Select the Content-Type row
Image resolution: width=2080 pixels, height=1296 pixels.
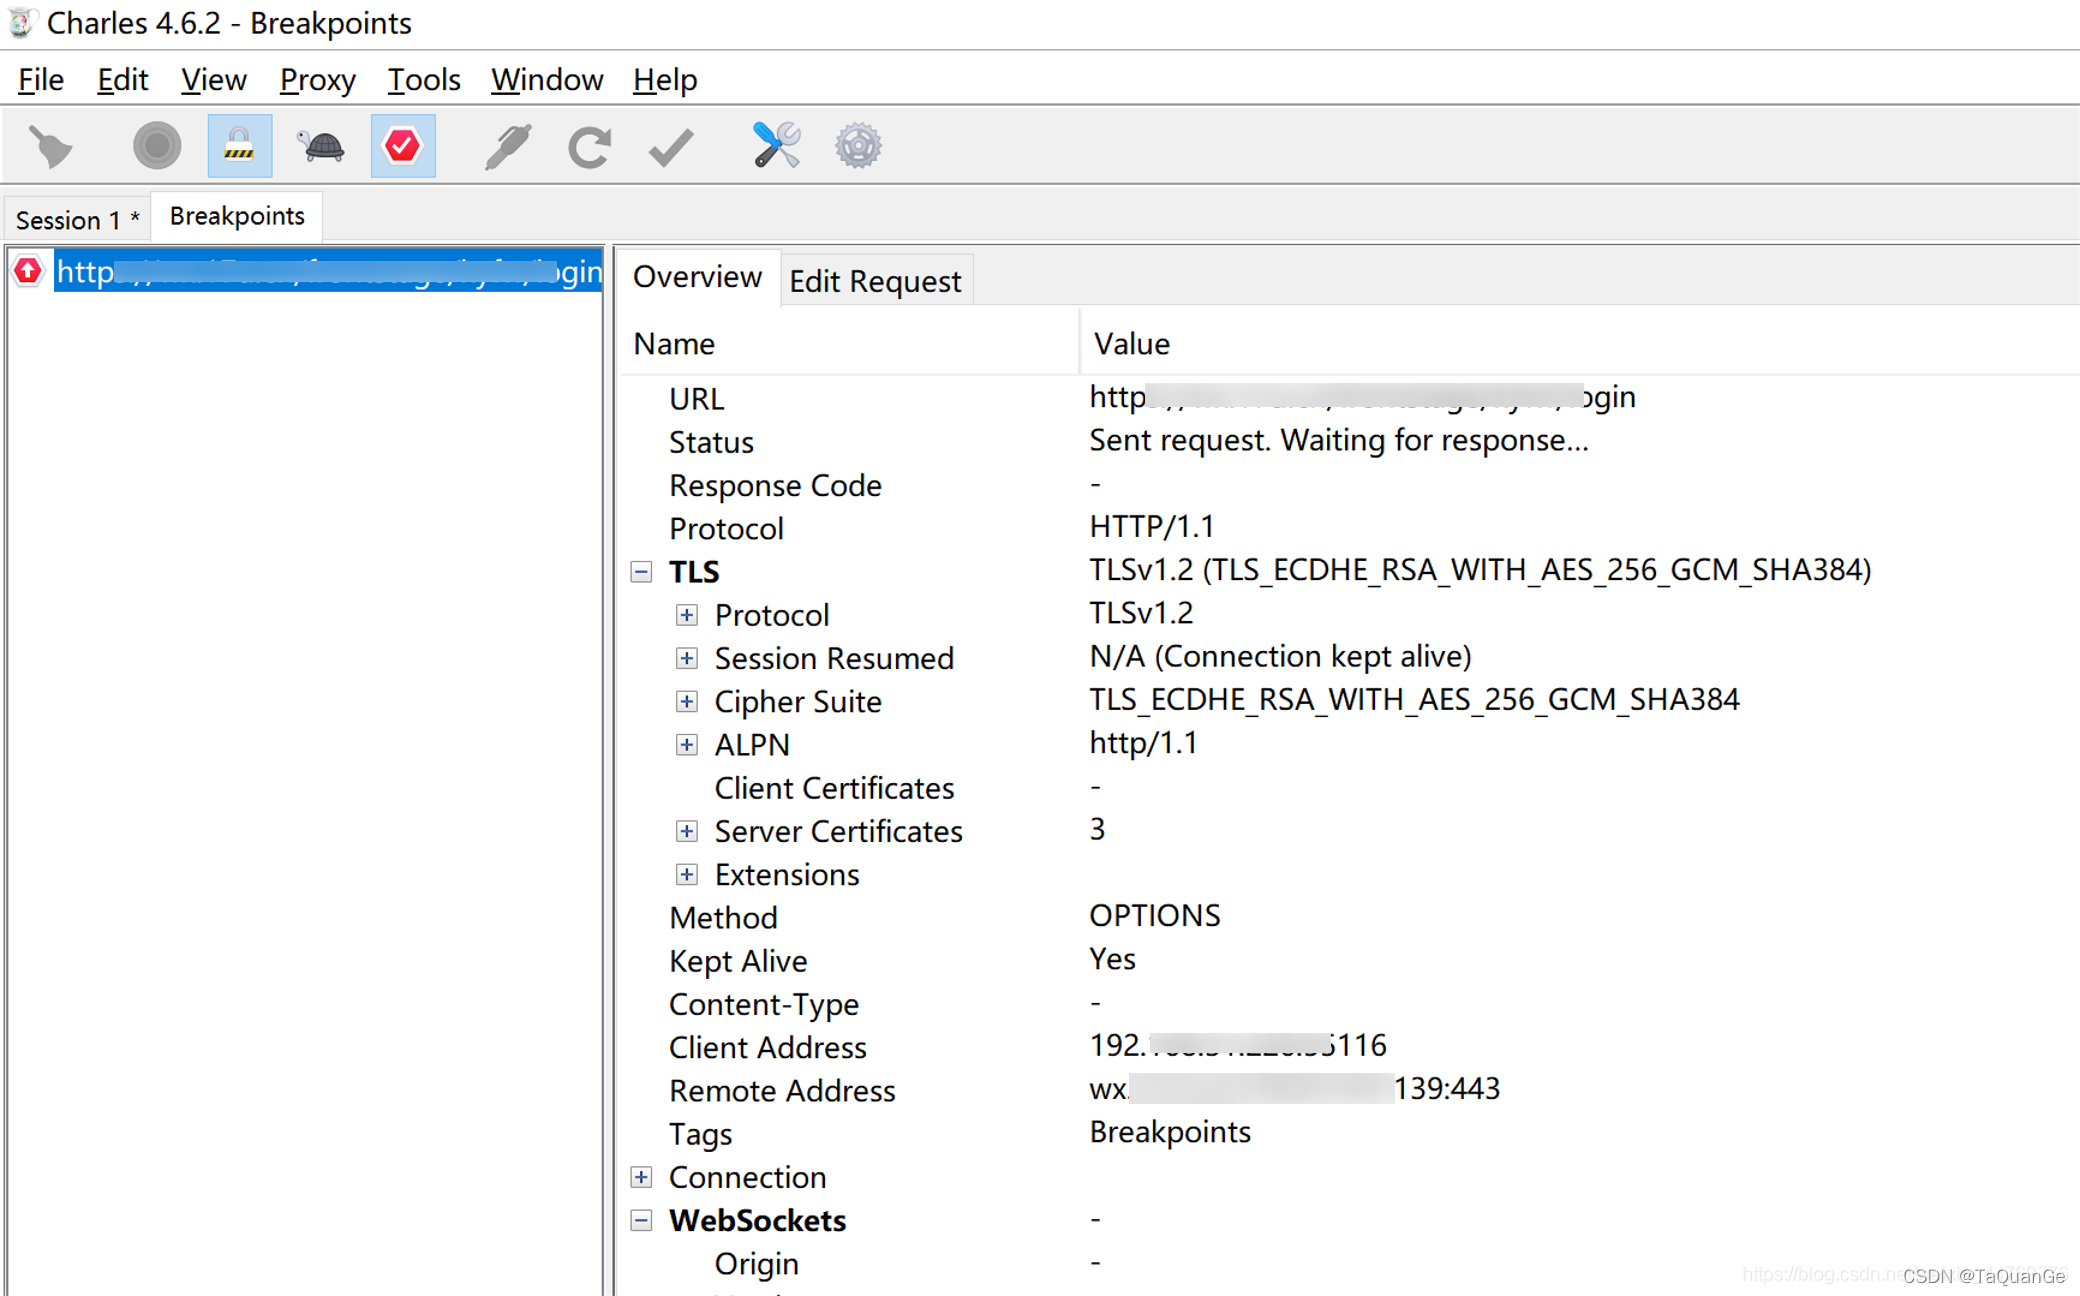(1350, 1004)
